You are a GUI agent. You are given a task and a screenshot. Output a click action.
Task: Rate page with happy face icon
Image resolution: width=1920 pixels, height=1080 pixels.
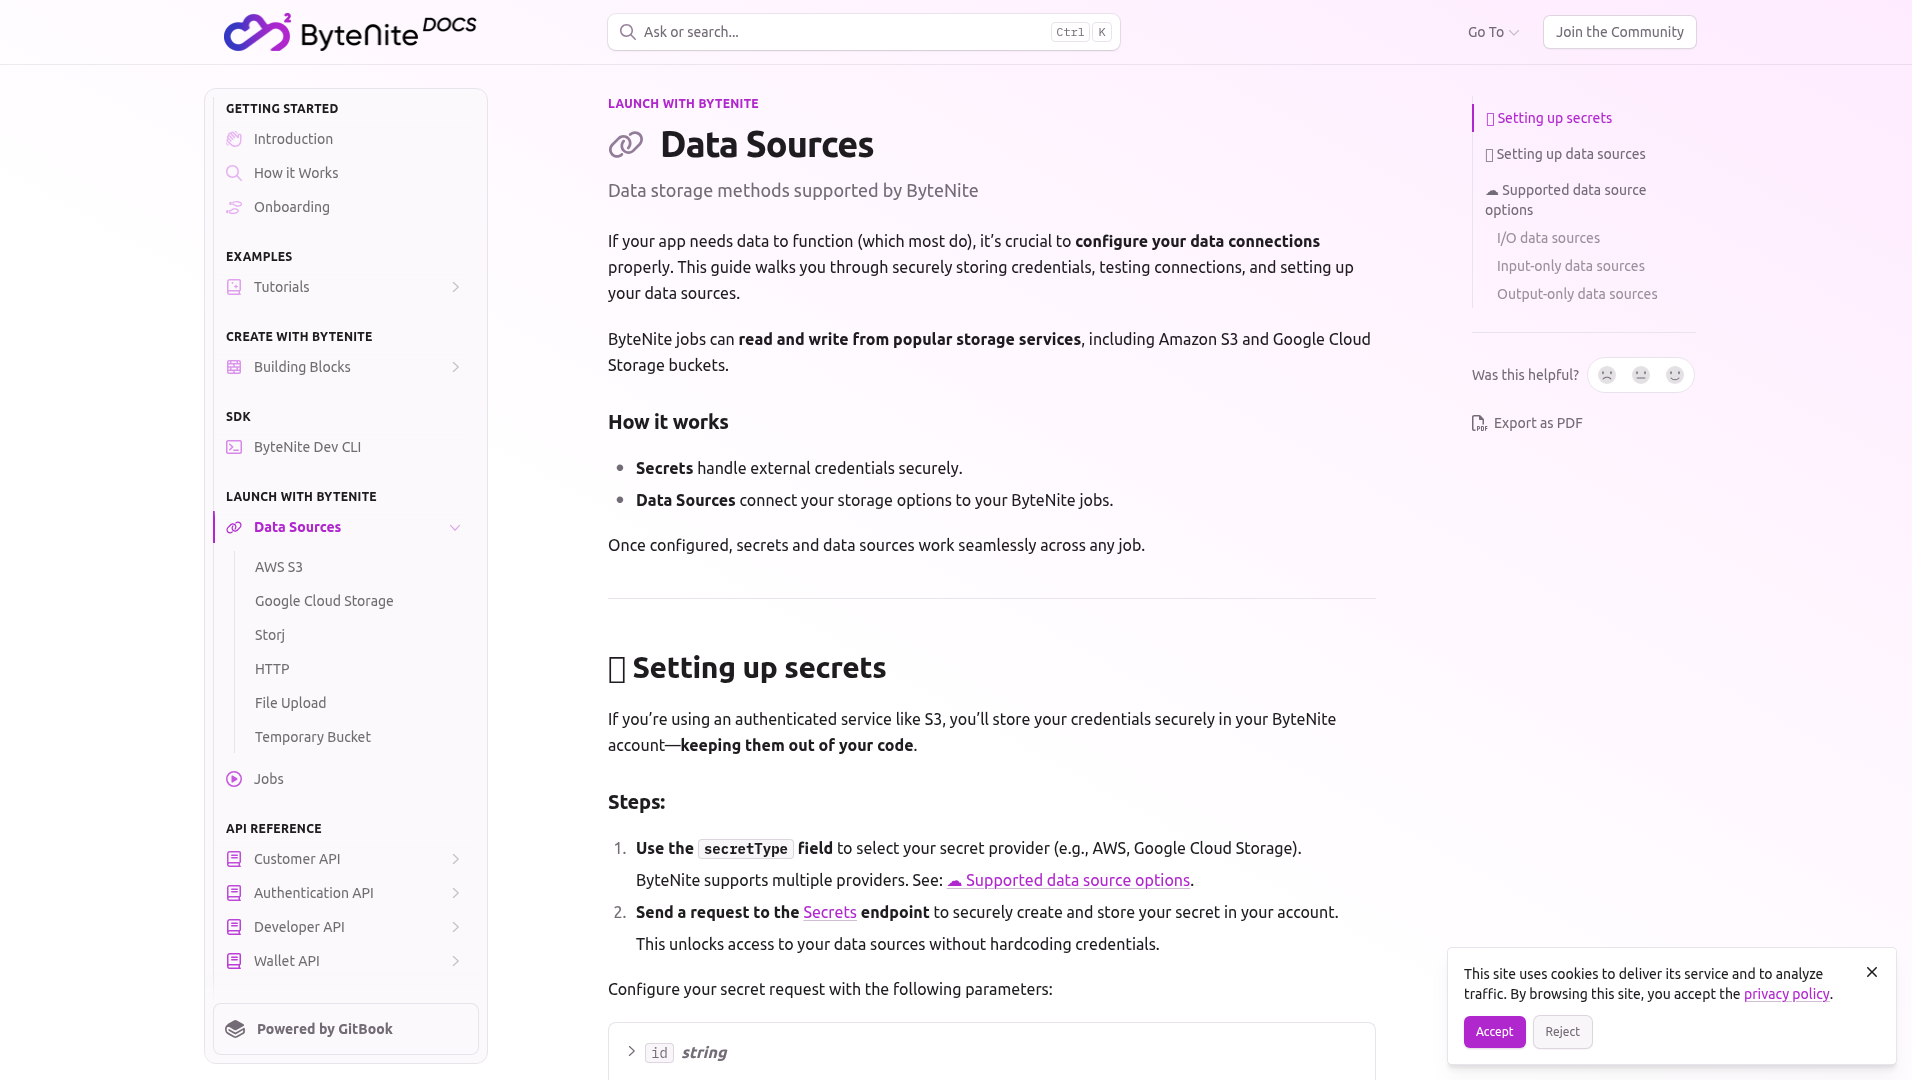click(x=1675, y=375)
